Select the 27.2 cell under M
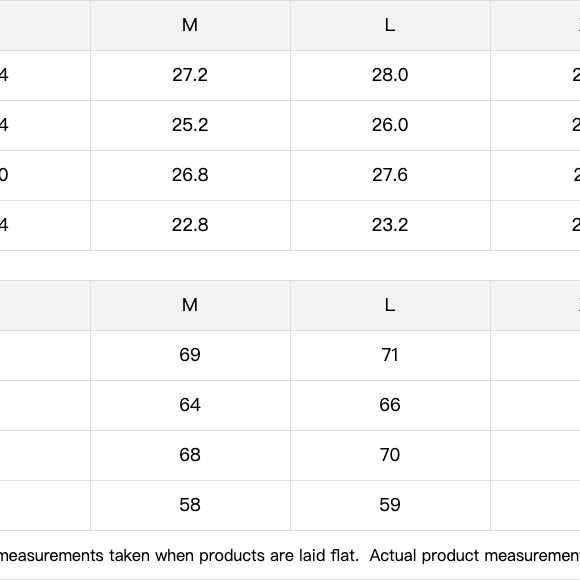The height and width of the screenshot is (580, 580). pyautogui.click(x=190, y=75)
